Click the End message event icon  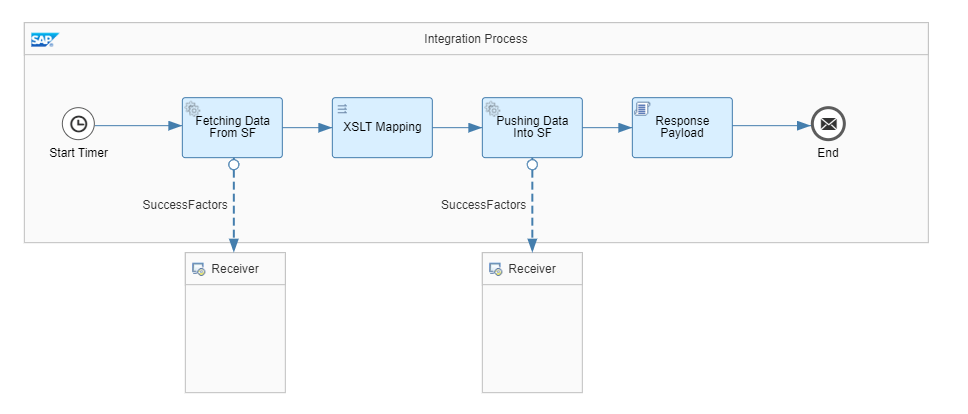tap(828, 124)
